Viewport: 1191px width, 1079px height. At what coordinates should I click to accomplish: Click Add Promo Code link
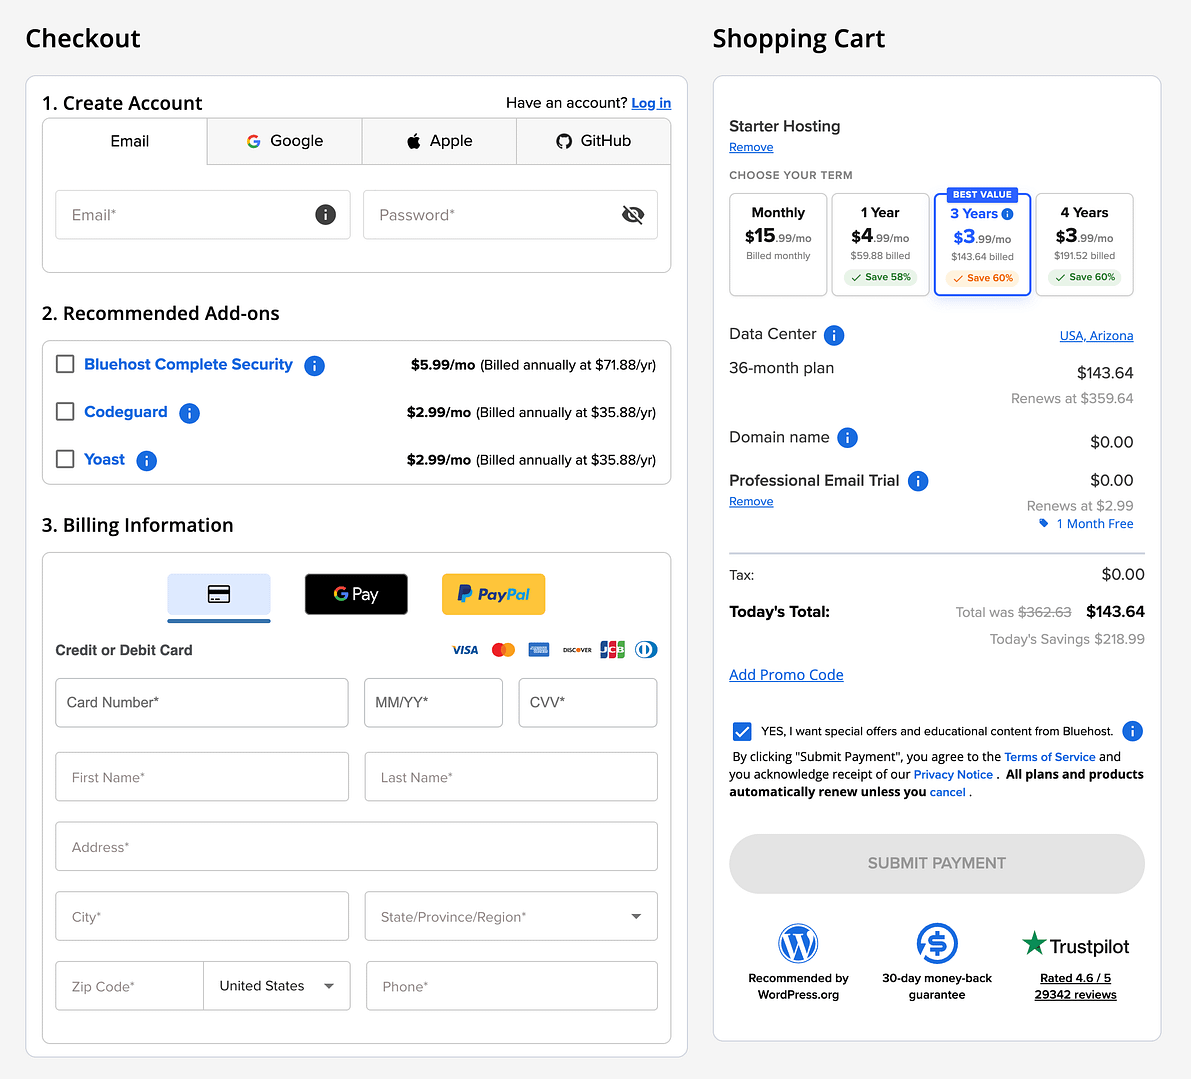(786, 675)
